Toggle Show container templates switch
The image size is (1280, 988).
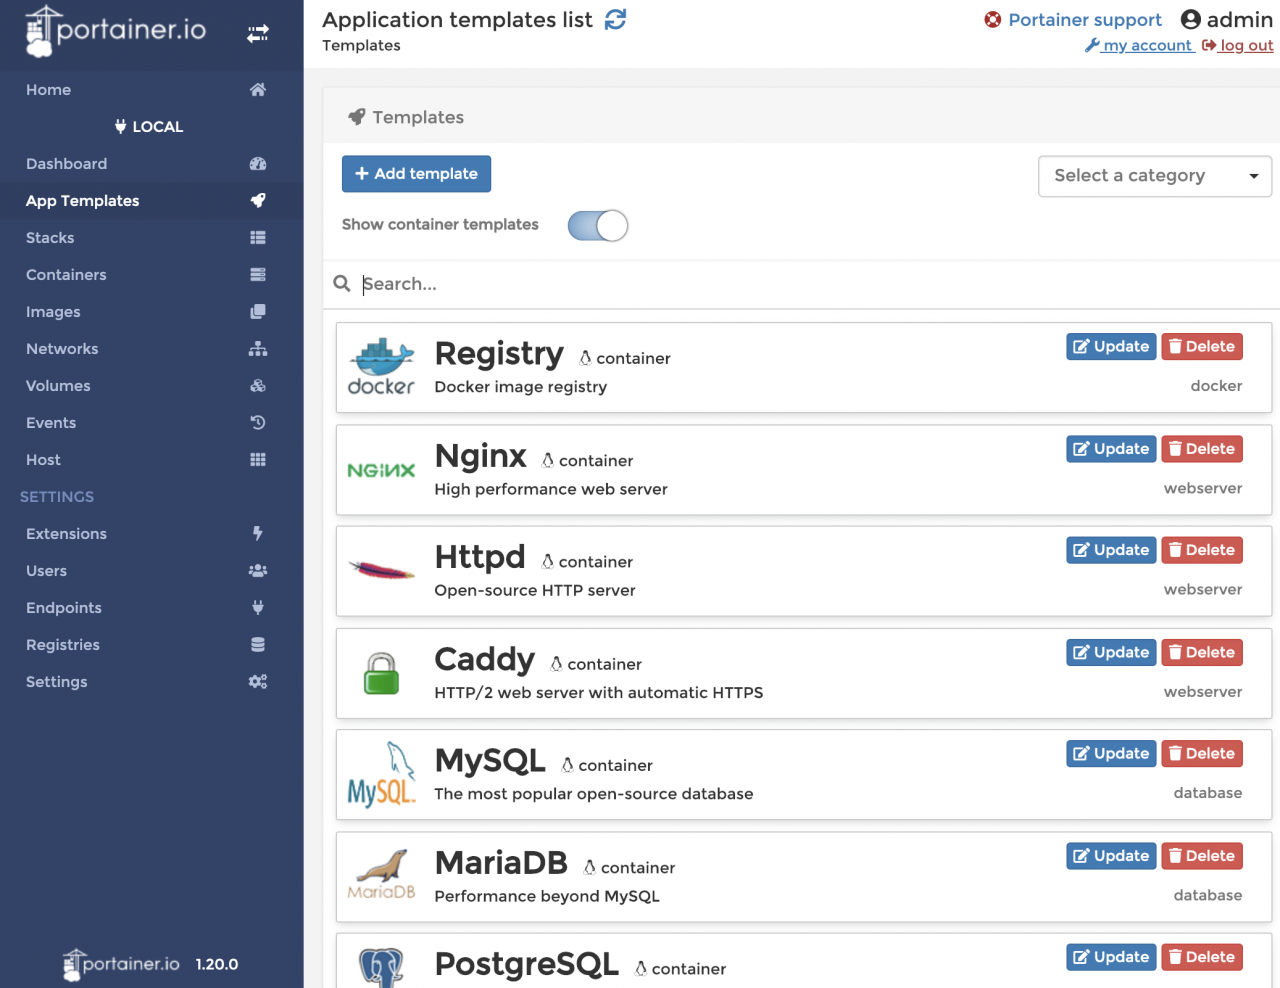coord(598,226)
